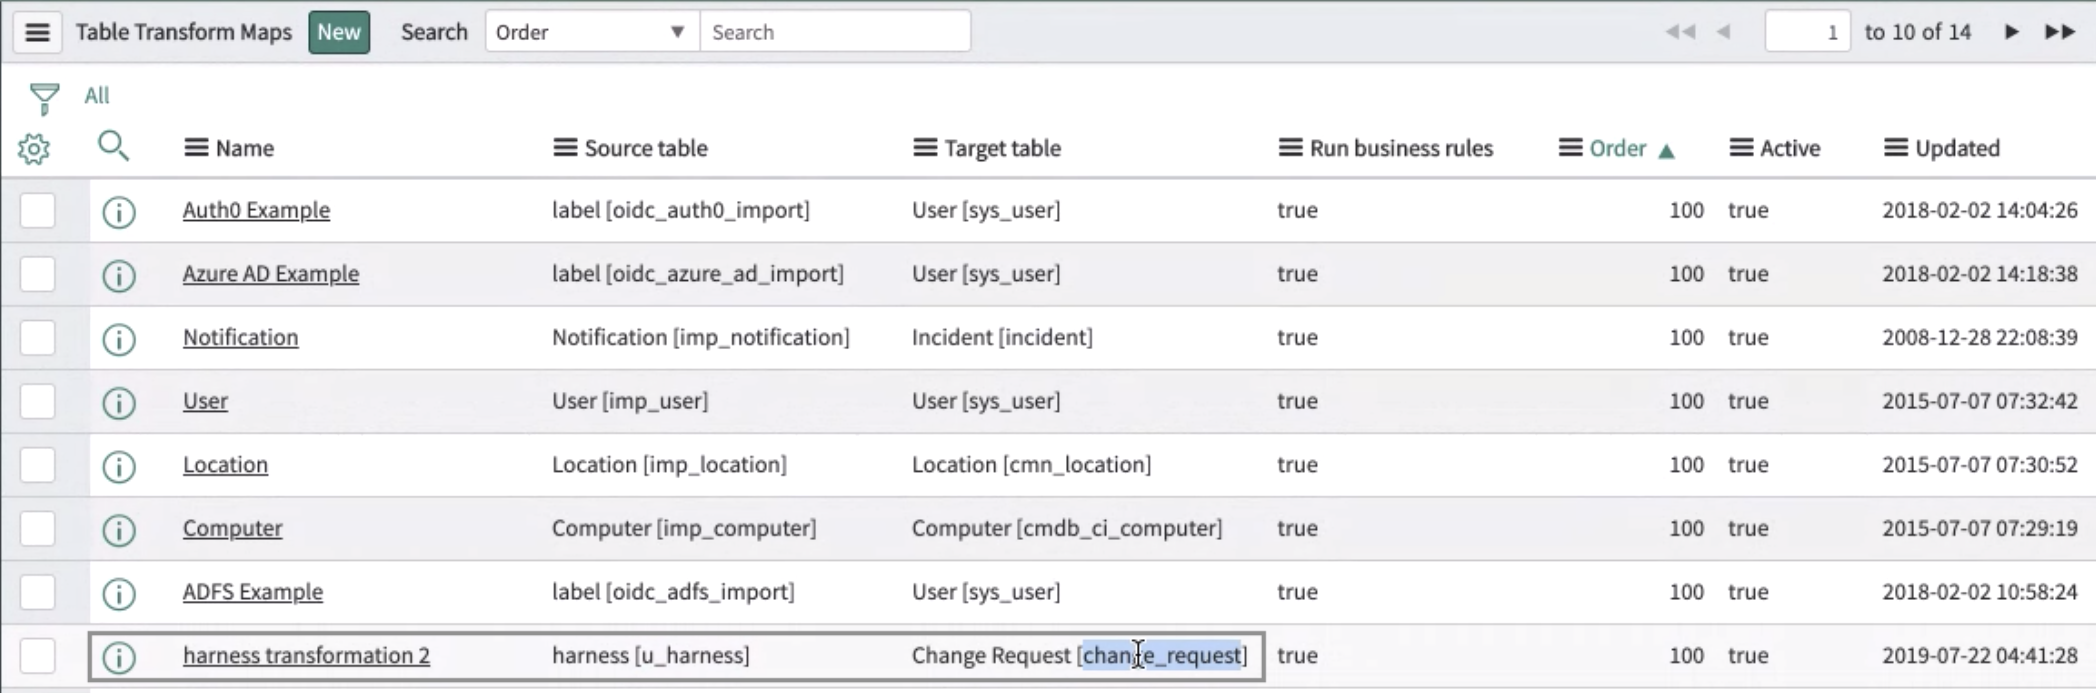The image size is (2096, 693).
Task: Open the Updated column options menu
Action: 1895,148
